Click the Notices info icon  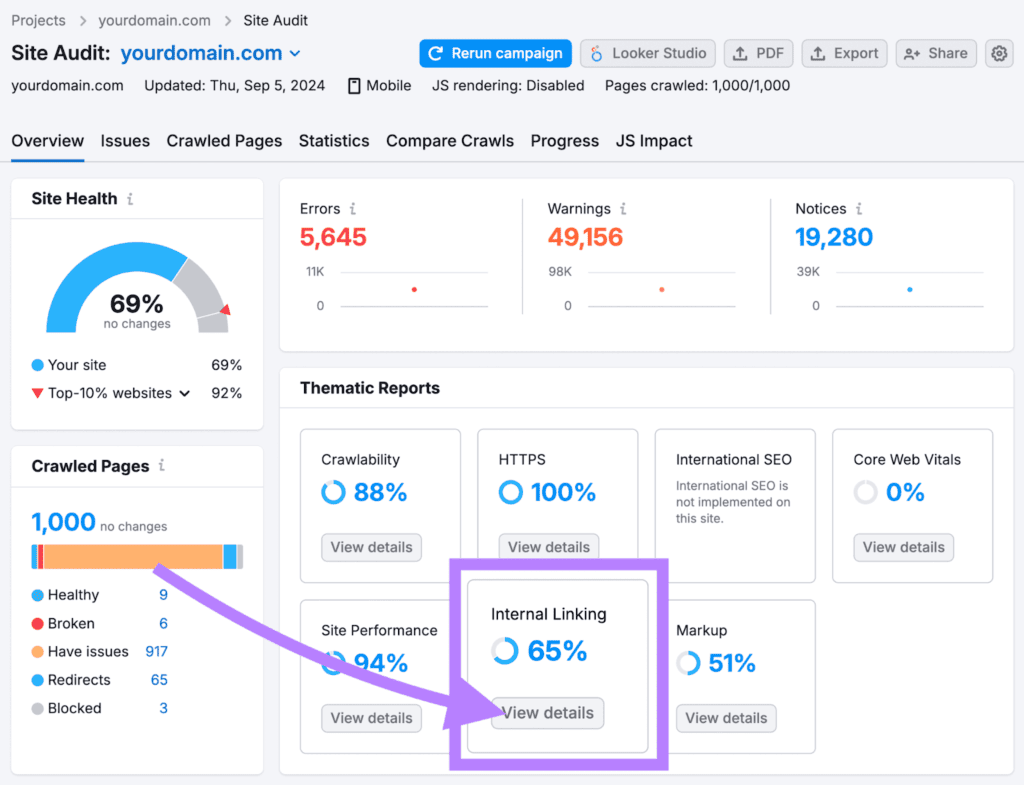tap(859, 209)
